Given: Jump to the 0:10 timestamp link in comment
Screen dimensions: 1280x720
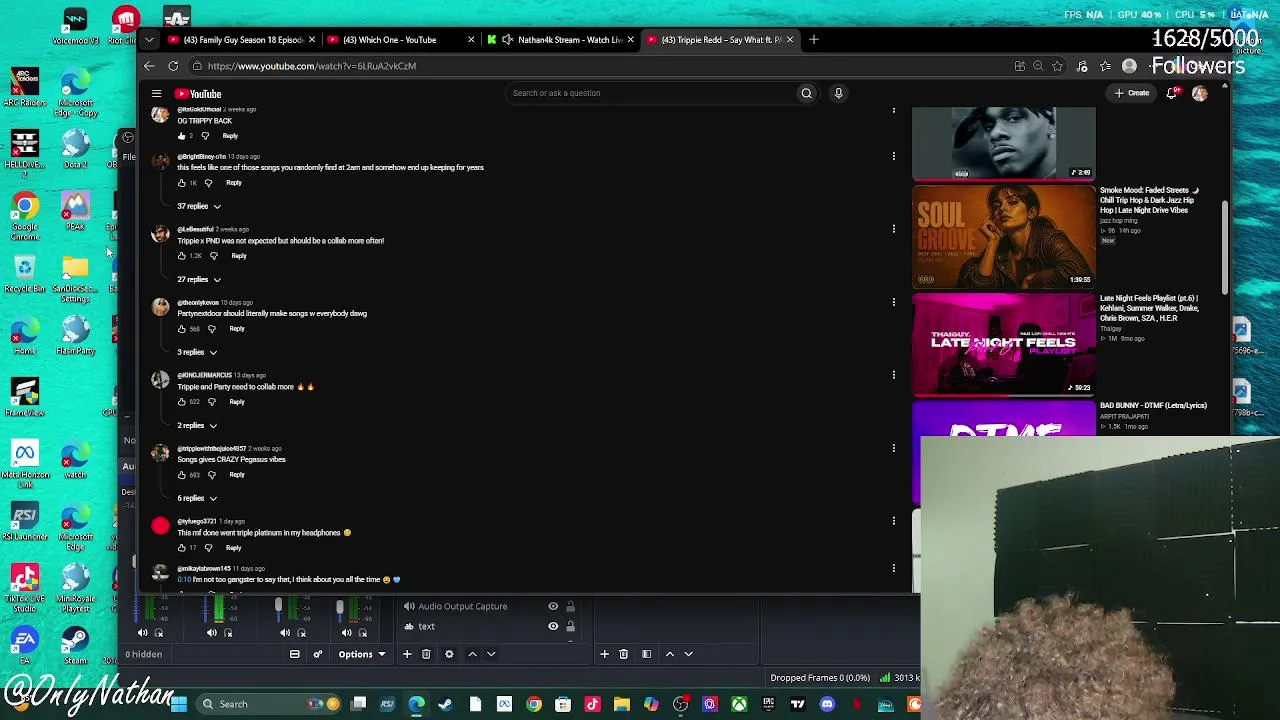Looking at the screenshot, I should tap(184, 580).
